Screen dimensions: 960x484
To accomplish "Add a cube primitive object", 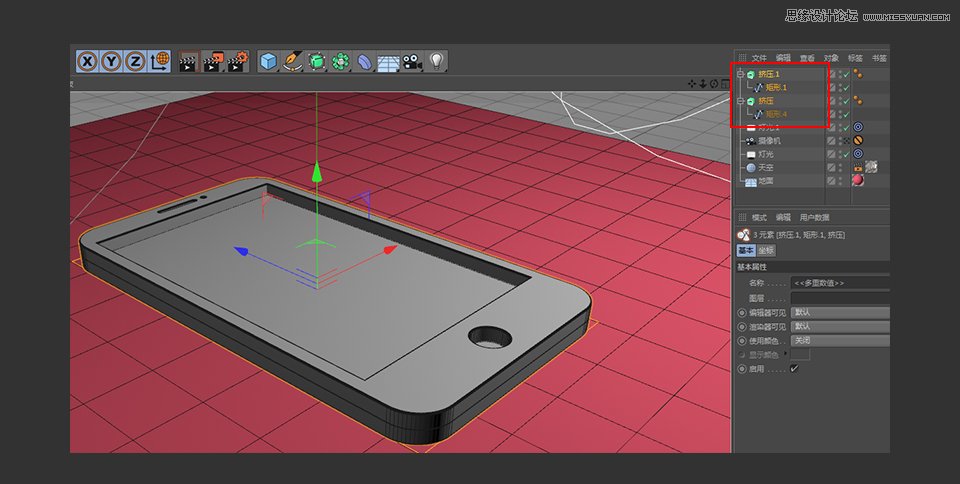I will pos(268,61).
